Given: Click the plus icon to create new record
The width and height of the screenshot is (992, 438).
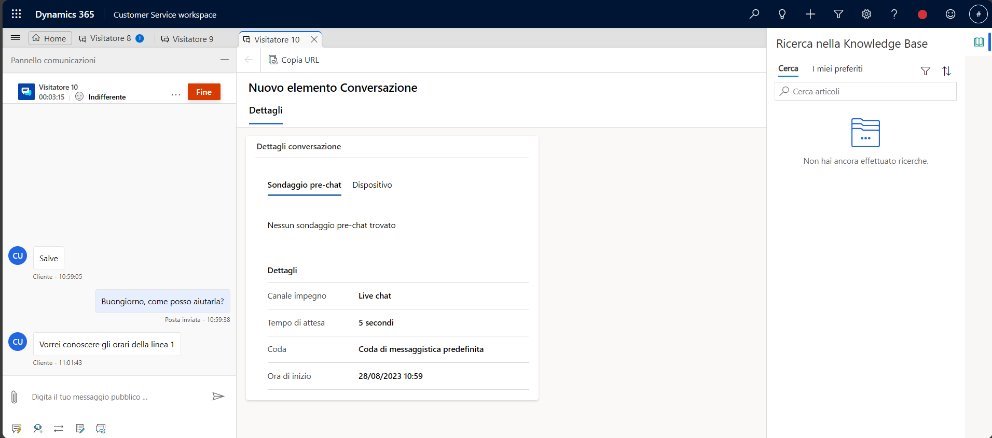Looking at the screenshot, I should coord(810,14).
